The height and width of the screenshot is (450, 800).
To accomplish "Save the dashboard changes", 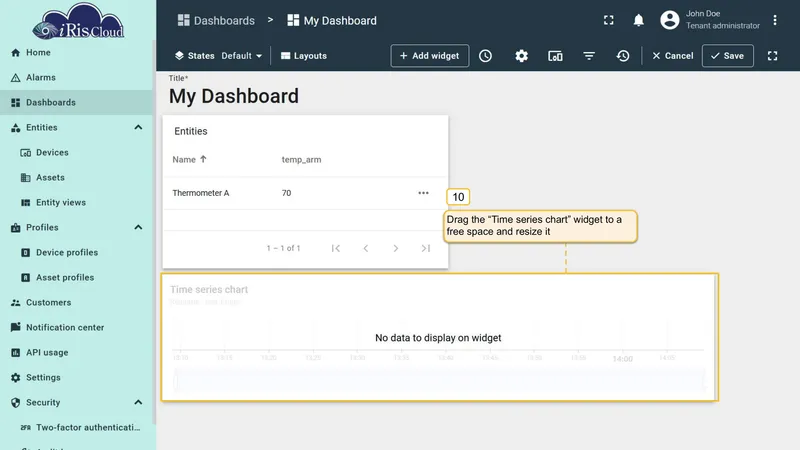I will (x=728, y=56).
